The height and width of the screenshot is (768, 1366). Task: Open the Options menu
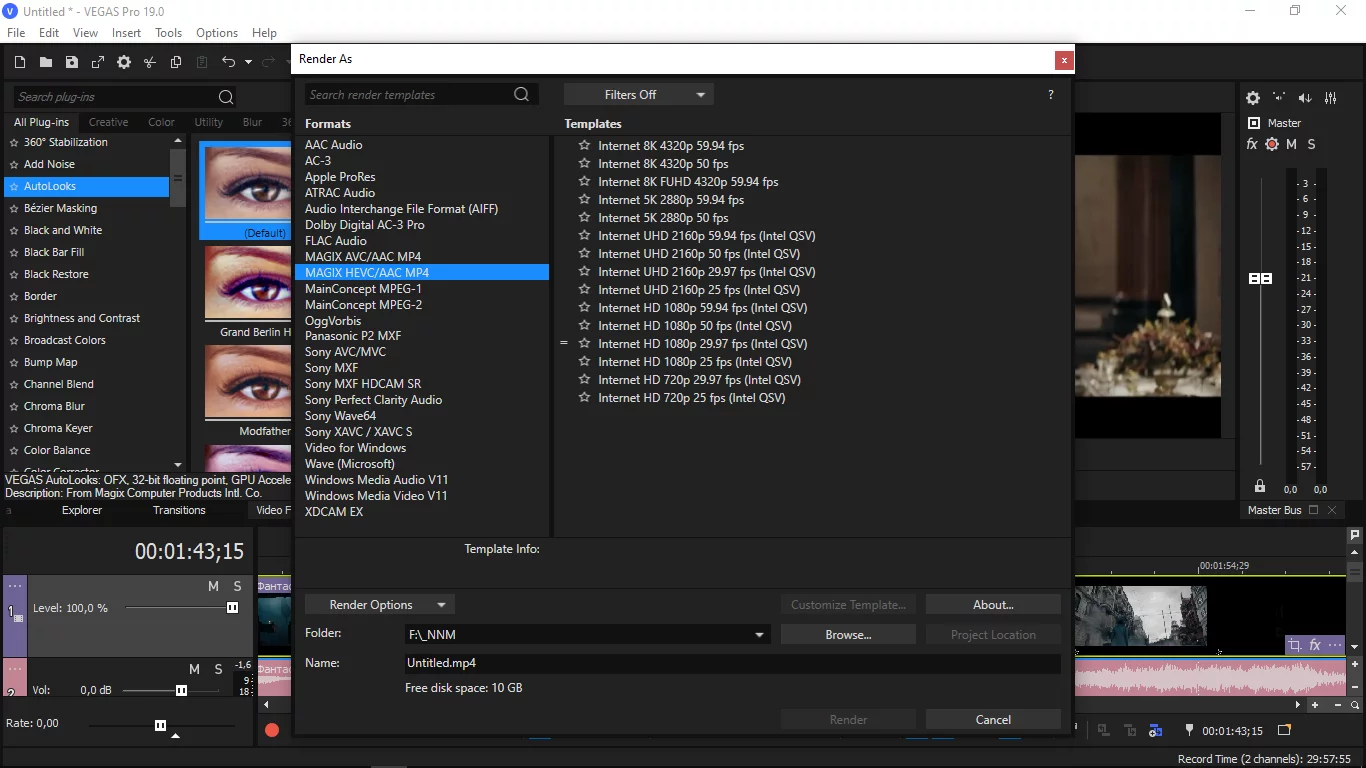pyautogui.click(x=217, y=33)
